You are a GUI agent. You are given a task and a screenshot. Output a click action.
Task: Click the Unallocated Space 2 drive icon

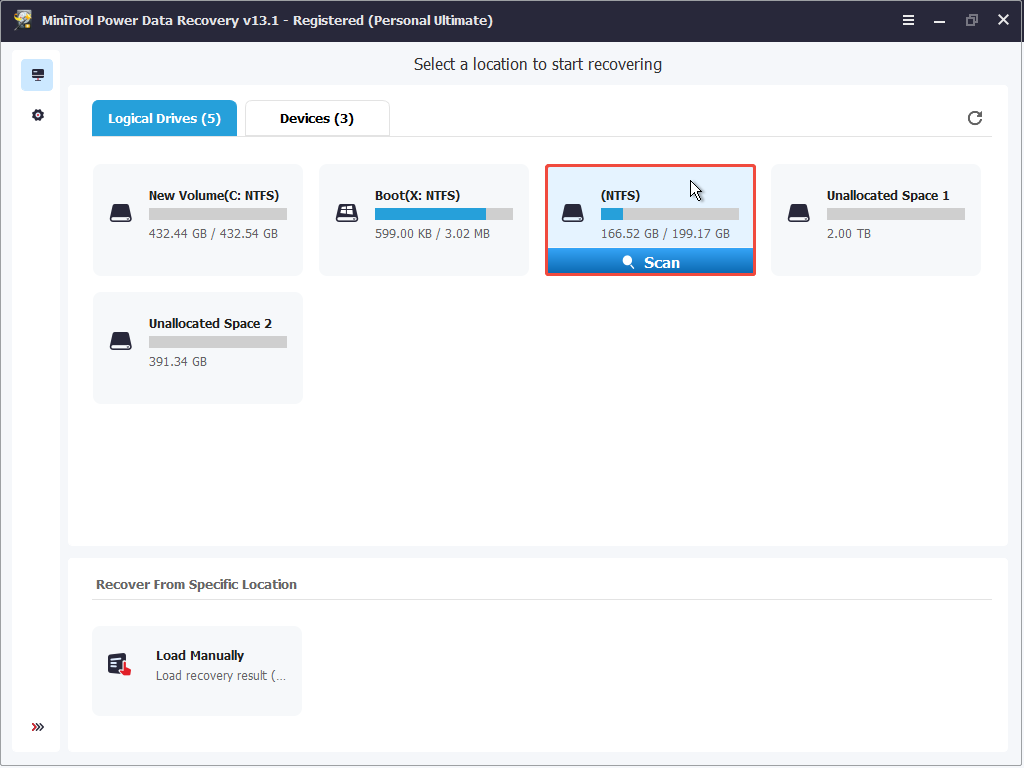121,341
